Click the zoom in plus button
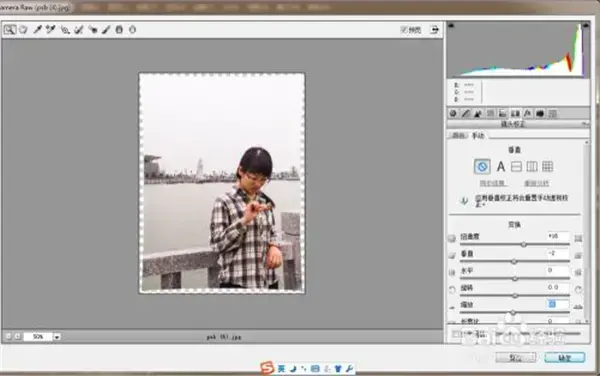The image size is (600, 376). click(17, 337)
